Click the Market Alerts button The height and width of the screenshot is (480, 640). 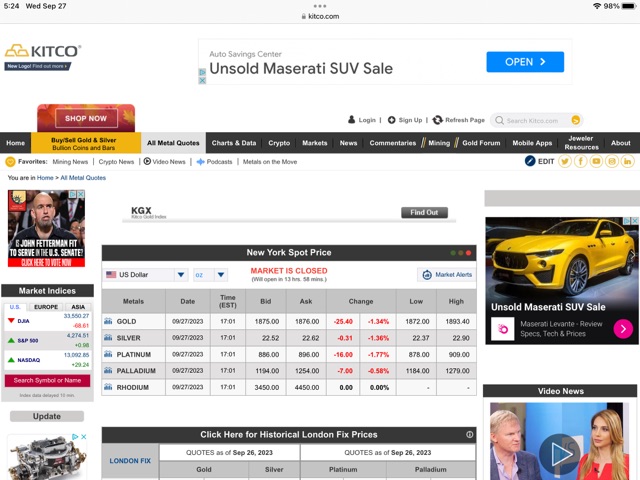446,275
